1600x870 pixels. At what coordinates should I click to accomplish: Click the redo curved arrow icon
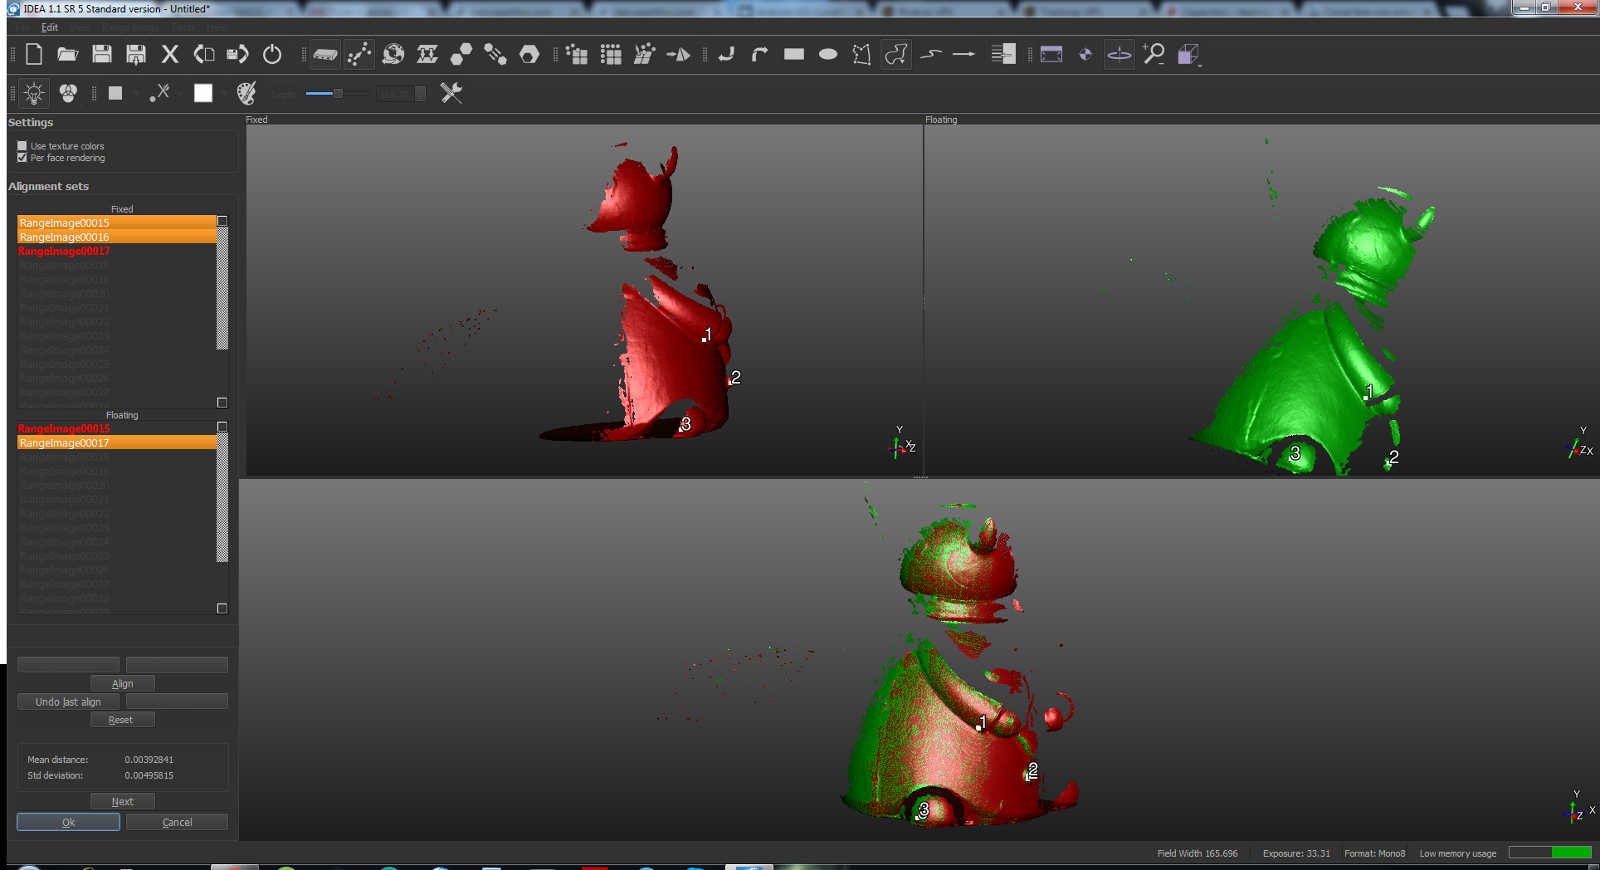tap(760, 54)
